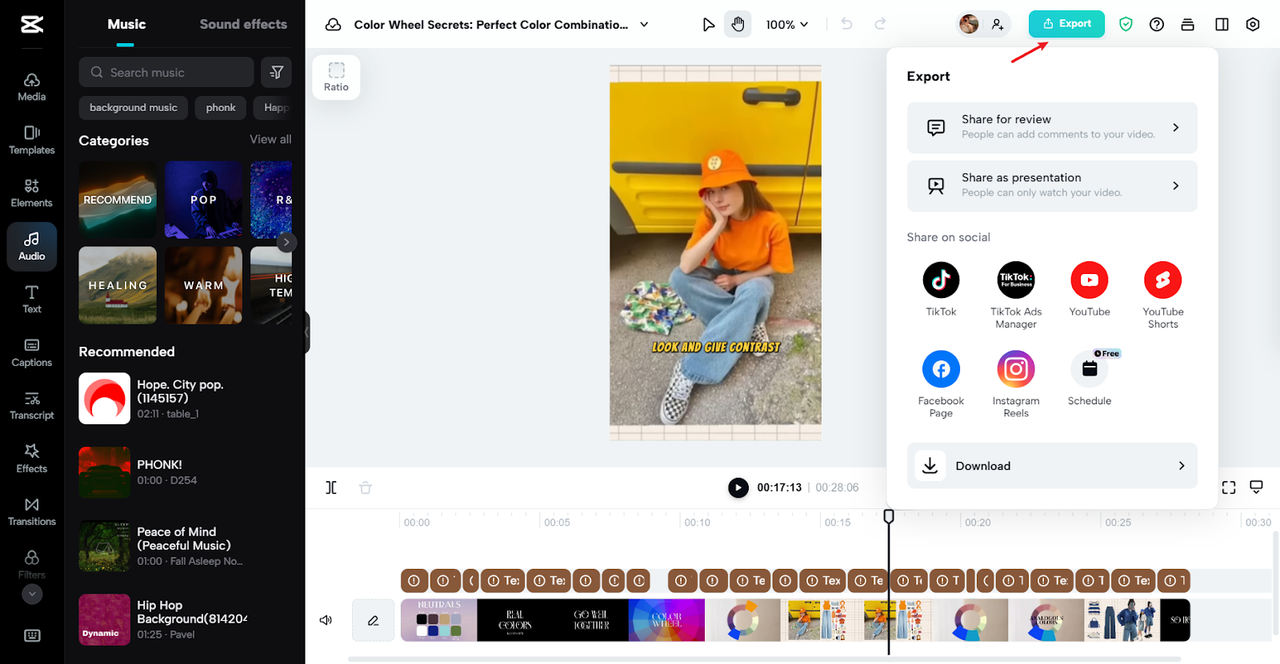Expand the project title dropdown
Image resolution: width=1280 pixels, height=664 pixels.
[644, 24]
